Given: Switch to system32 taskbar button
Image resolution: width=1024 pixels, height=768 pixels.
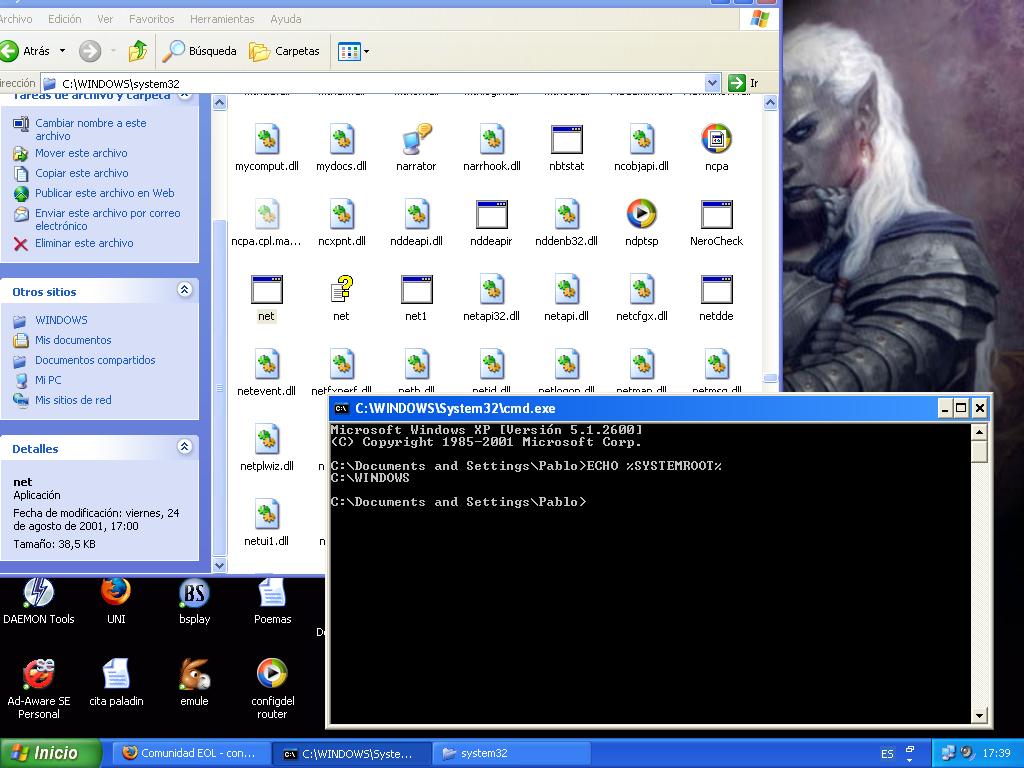Looking at the screenshot, I should tap(511, 753).
